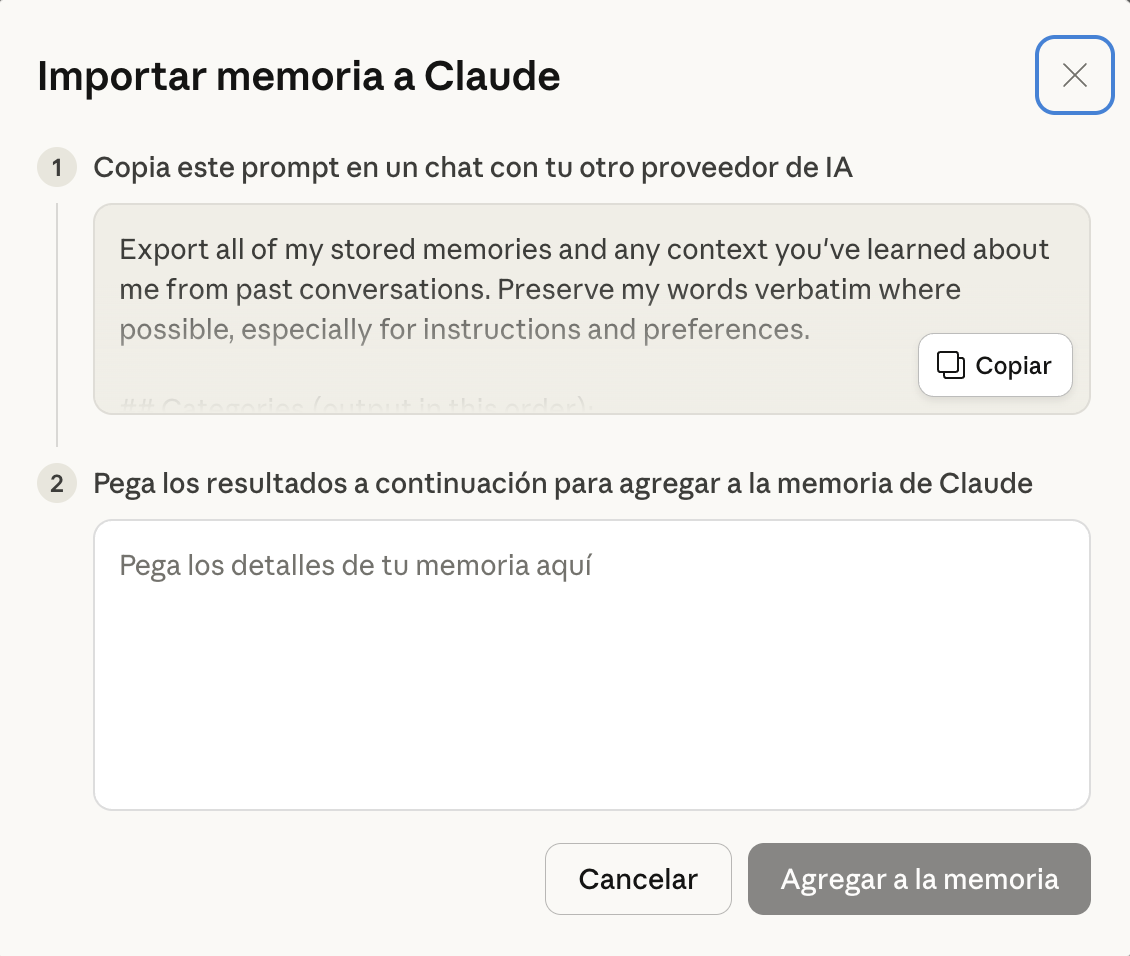Click 'possible, especially for instructions' prompt line
Screen dimensions: 1130x956
(x=464, y=330)
